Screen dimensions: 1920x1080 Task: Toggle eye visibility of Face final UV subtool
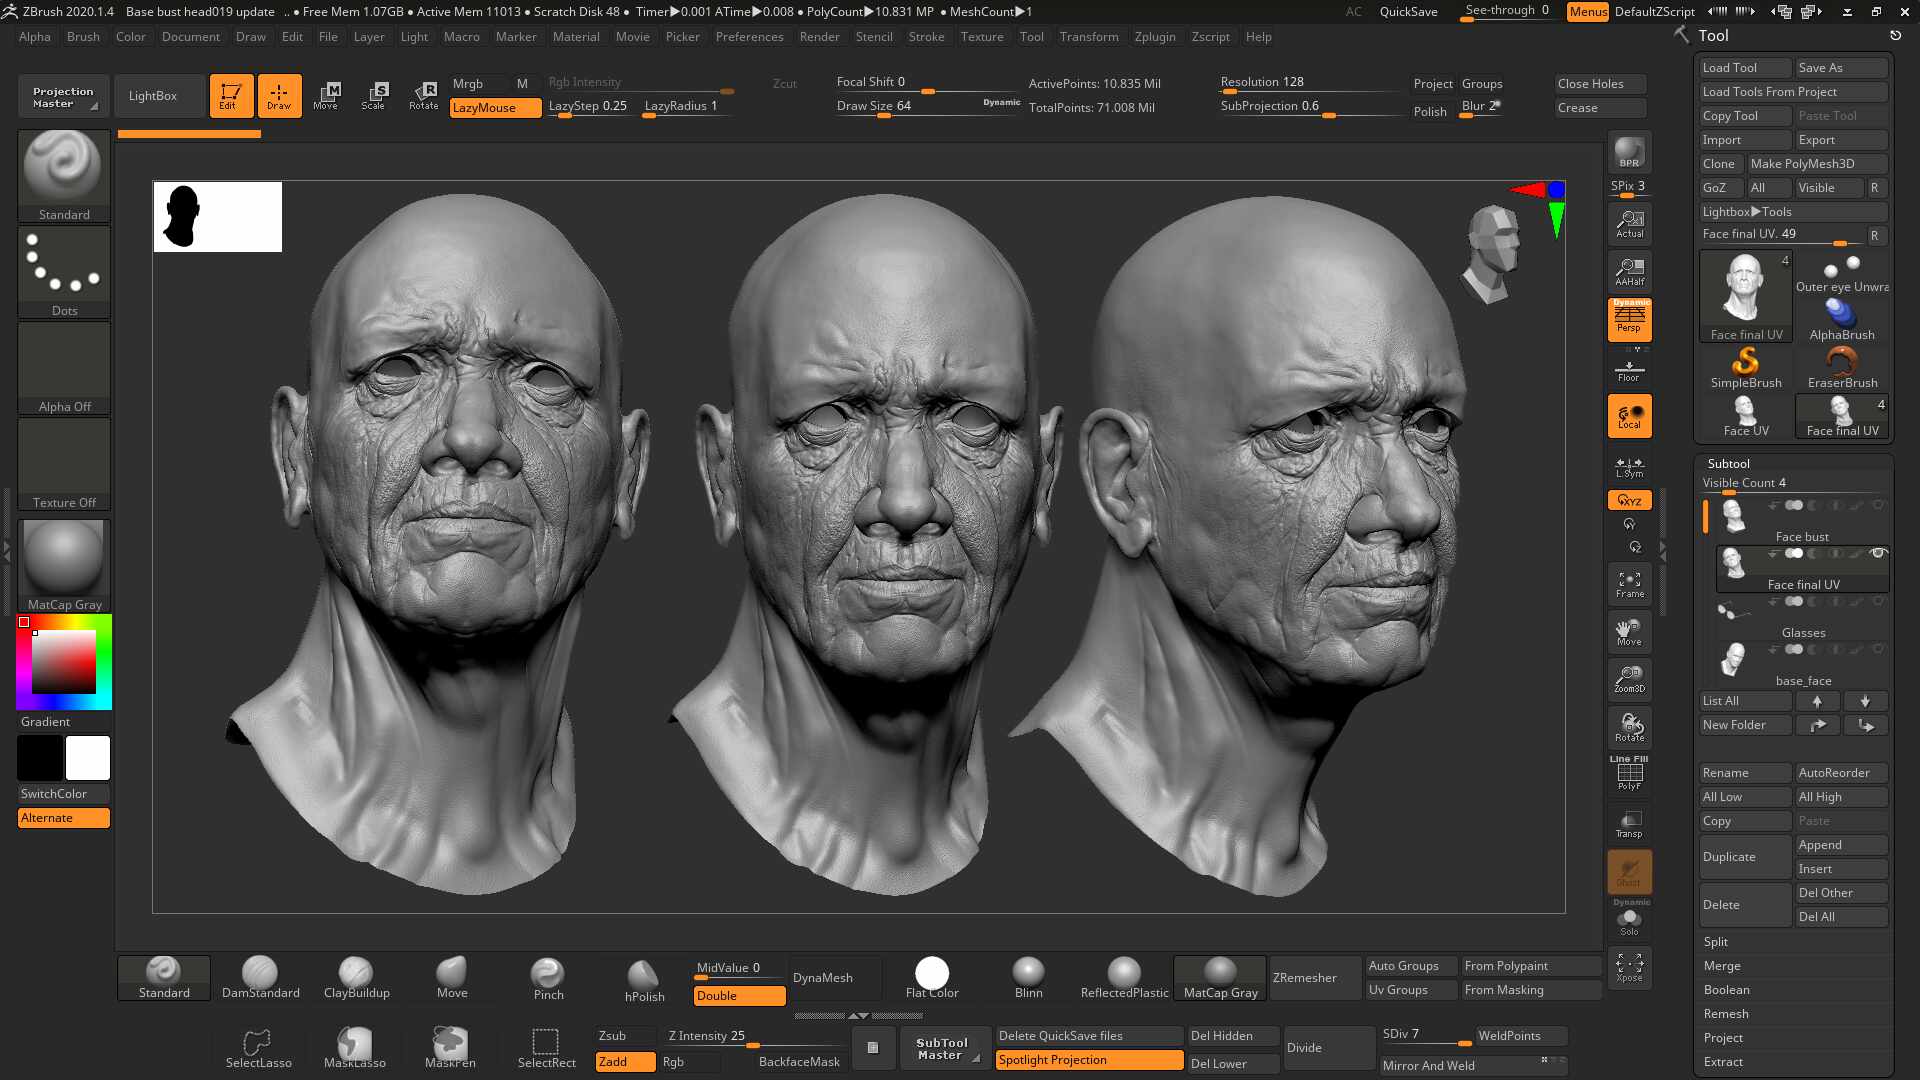[1878, 553]
